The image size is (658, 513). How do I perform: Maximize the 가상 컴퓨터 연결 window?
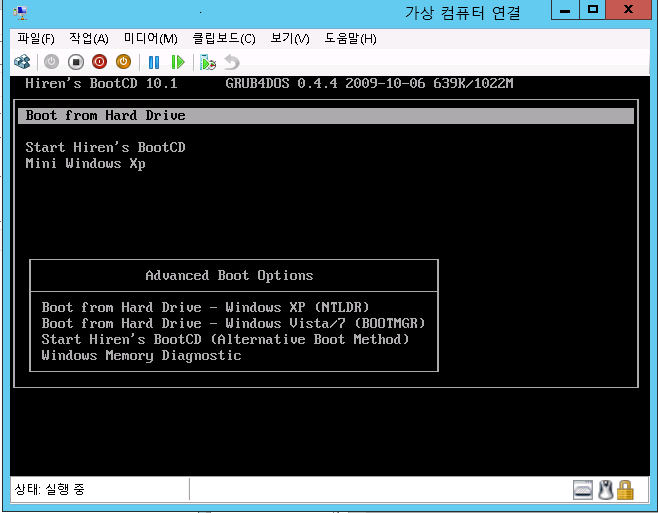click(593, 10)
